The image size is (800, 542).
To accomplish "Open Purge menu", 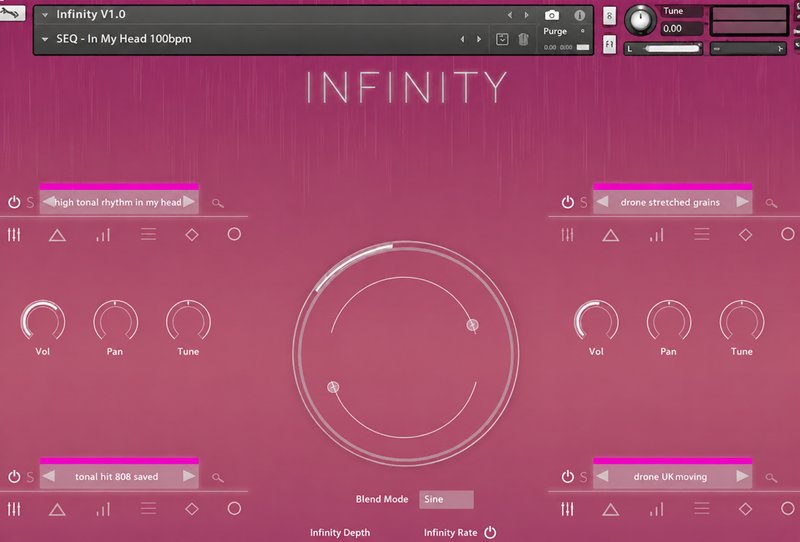I will [555, 31].
